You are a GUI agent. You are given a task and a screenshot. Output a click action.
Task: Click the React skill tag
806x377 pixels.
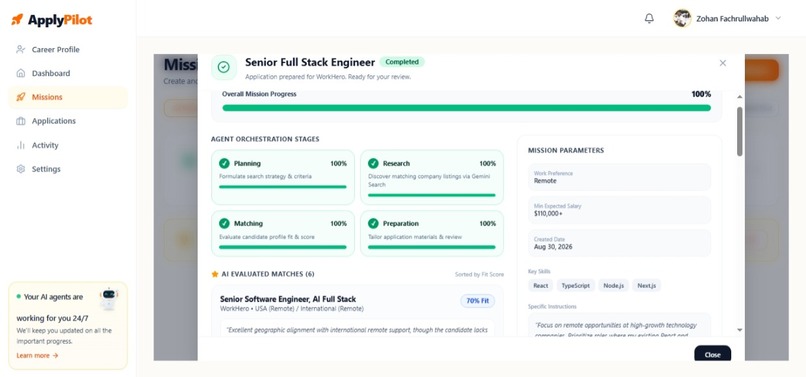[x=540, y=285]
